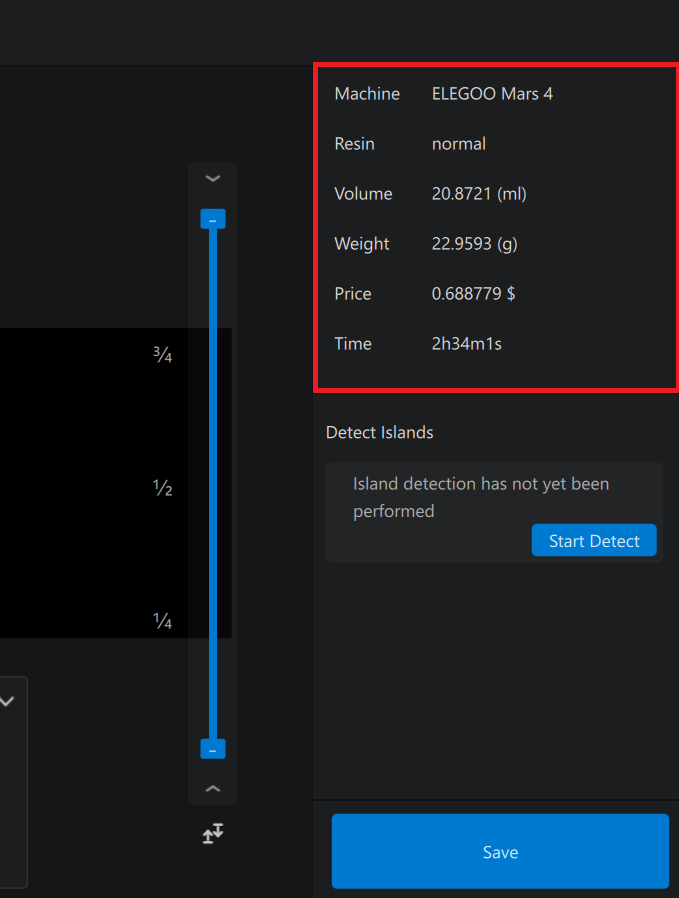Click the Price value 0.688779 $

pos(473,294)
